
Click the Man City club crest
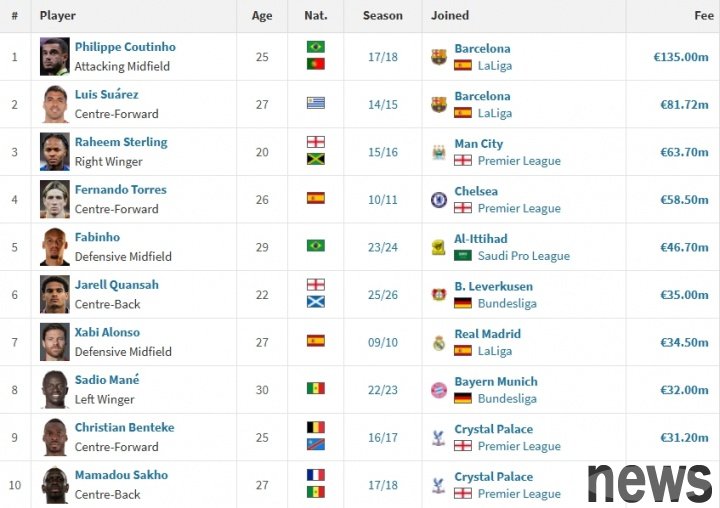(439, 152)
